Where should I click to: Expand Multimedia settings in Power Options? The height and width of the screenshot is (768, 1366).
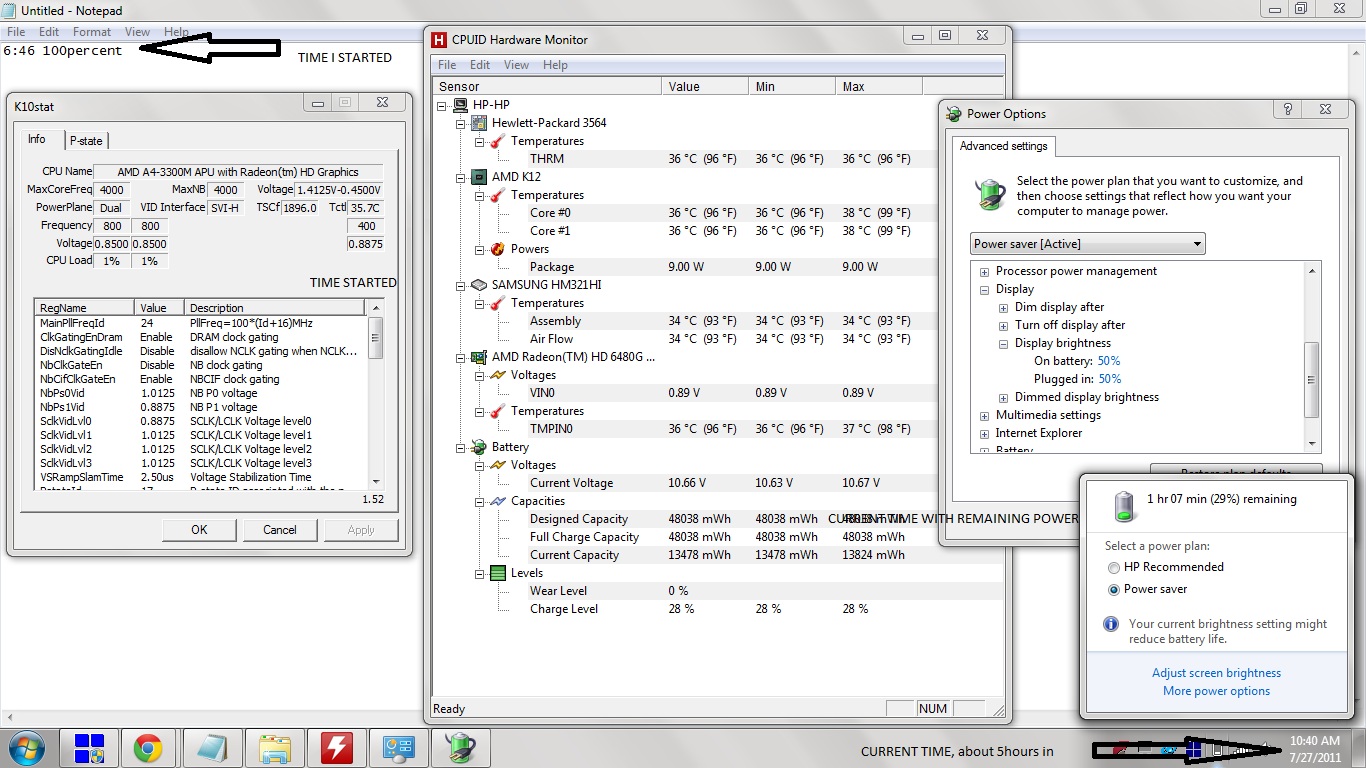[x=985, y=416]
